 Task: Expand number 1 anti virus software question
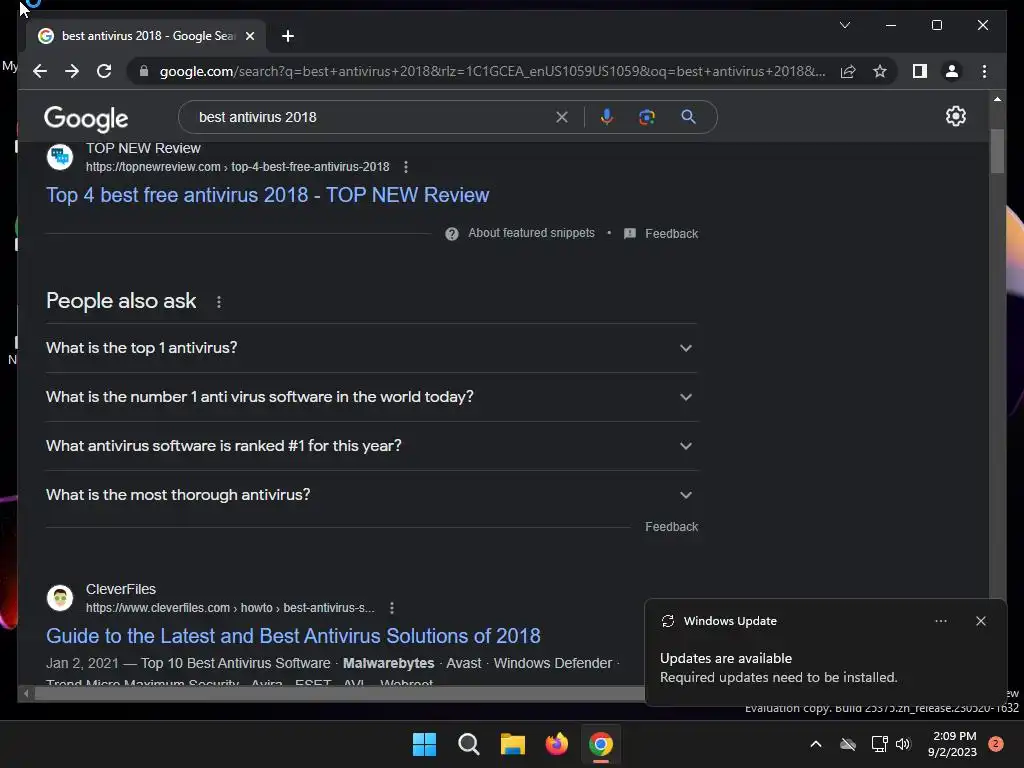click(371, 397)
